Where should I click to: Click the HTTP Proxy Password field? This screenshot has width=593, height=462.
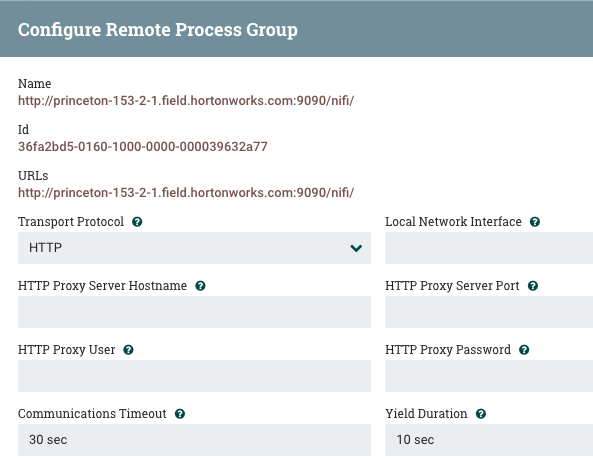point(489,376)
